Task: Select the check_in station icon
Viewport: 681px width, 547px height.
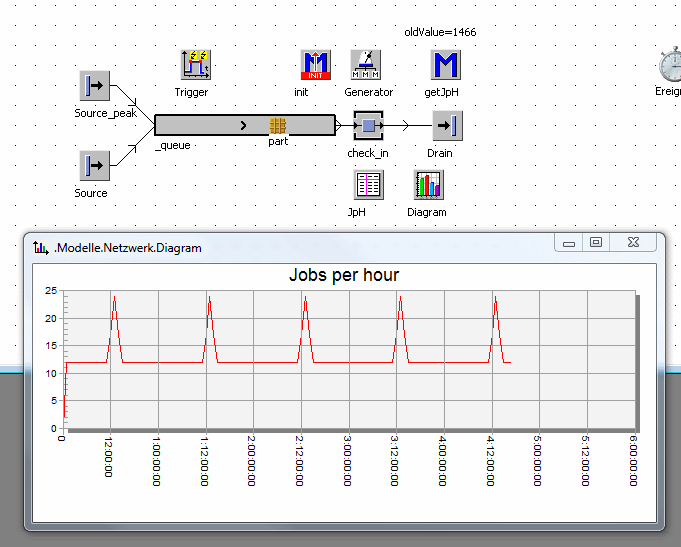Action: point(368,126)
